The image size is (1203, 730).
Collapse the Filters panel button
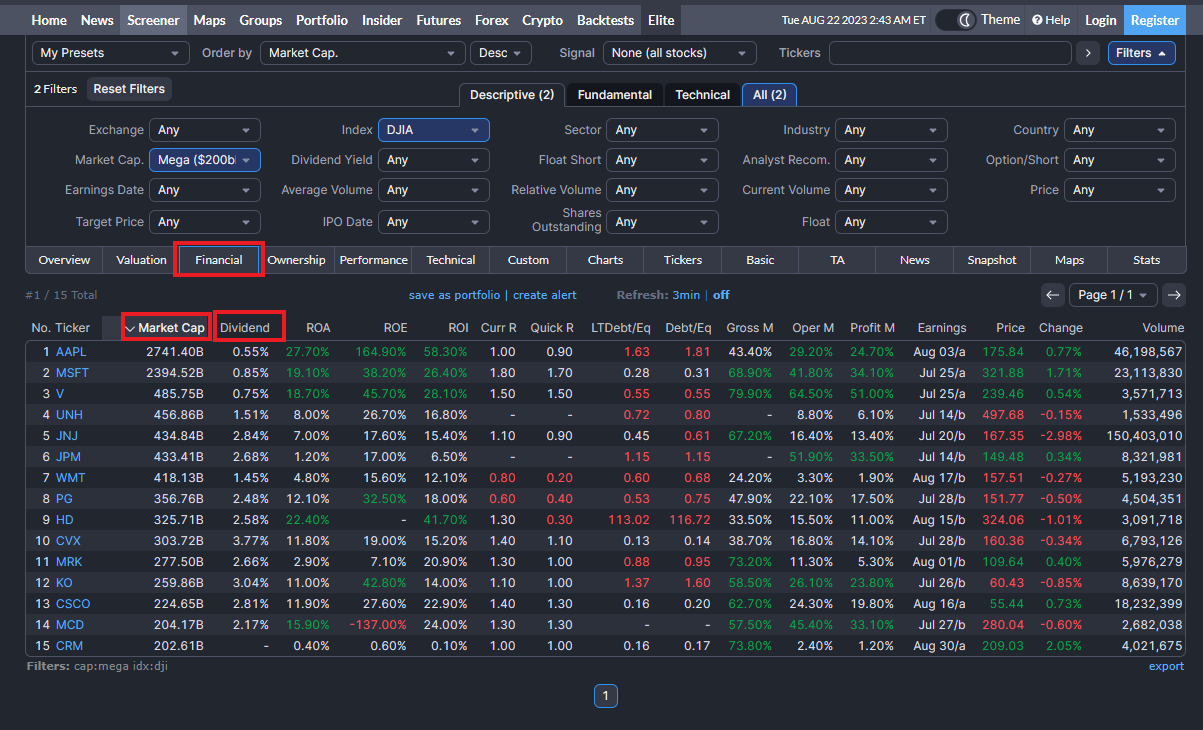tap(1141, 53)
